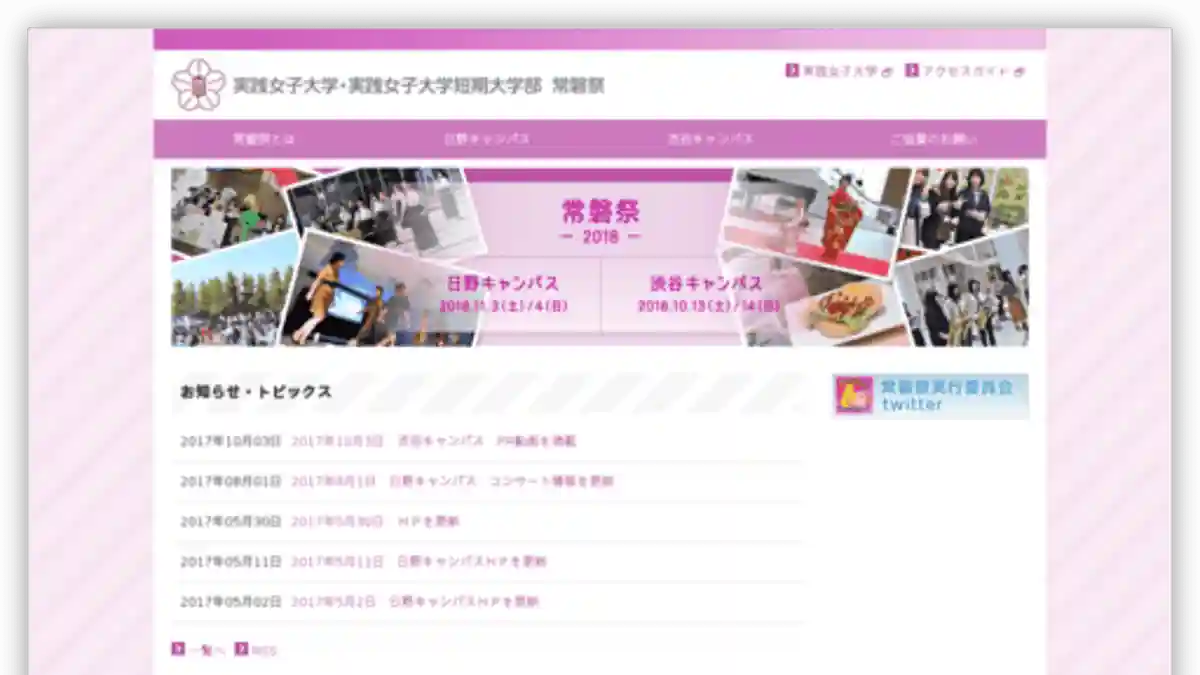The height and width of the screenshot is (675, 1200).
Task: Open the 常磐祭とは navigation tab
Action: click(264, 139)
